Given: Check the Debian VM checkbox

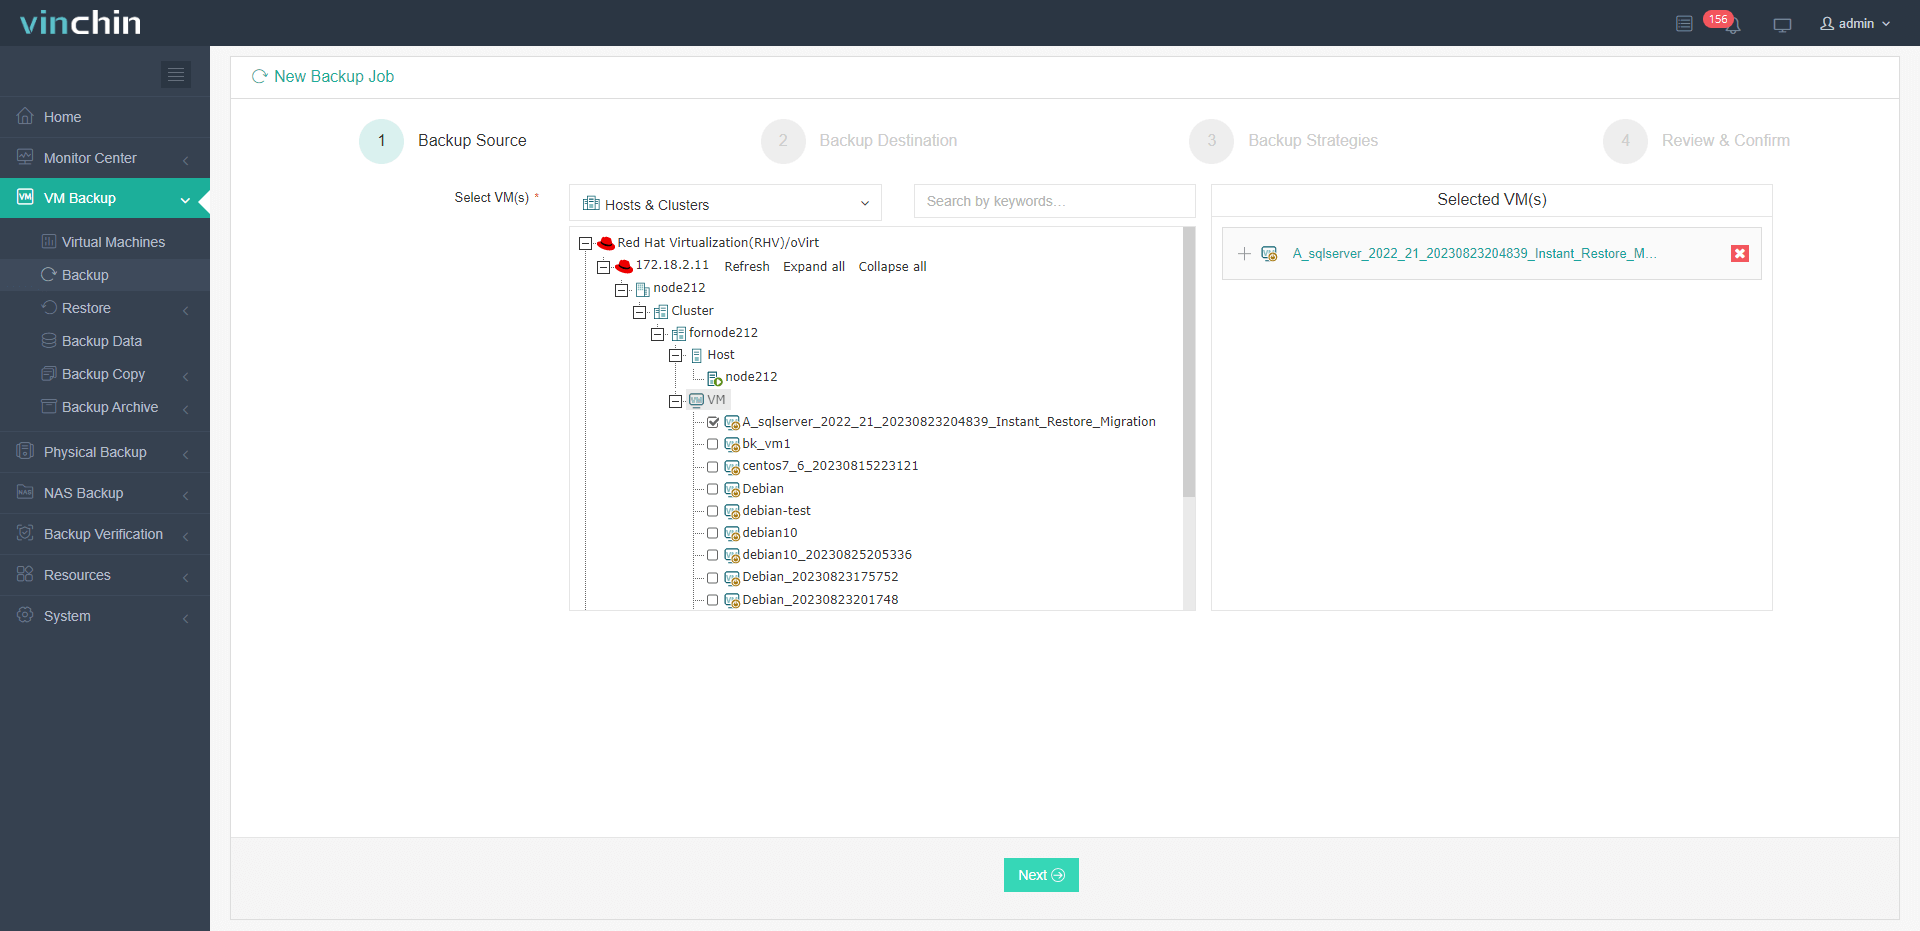Looking at the screenshot, I should (713, 489).
